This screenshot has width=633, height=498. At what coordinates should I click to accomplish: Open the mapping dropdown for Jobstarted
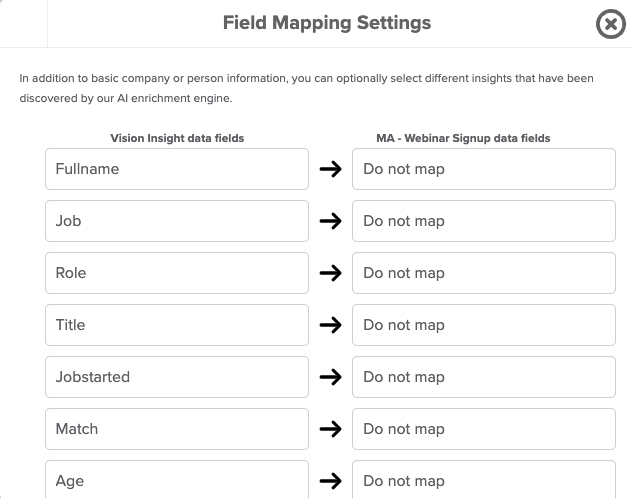(484, 377)
